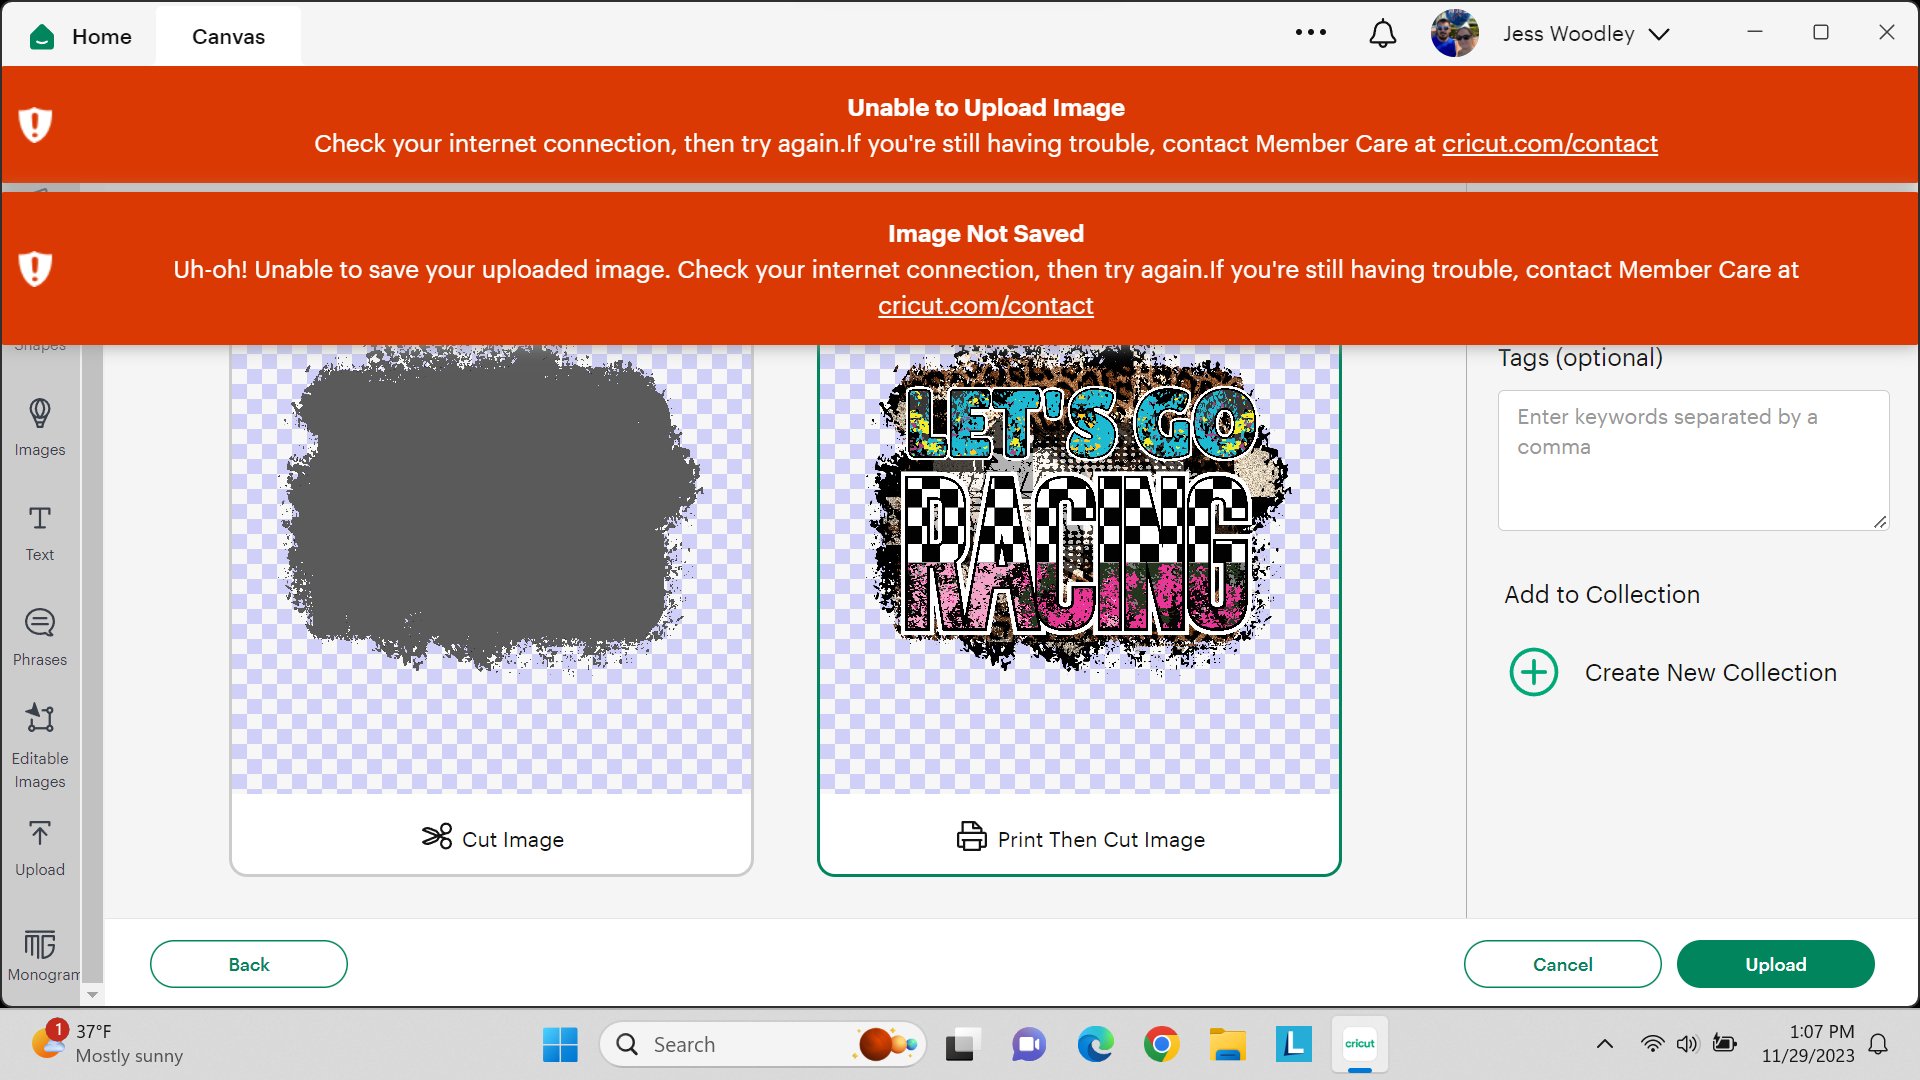Open Editable Images in sidebar
This screenshot has height=1080, width=1920.
tap(40, 745)
